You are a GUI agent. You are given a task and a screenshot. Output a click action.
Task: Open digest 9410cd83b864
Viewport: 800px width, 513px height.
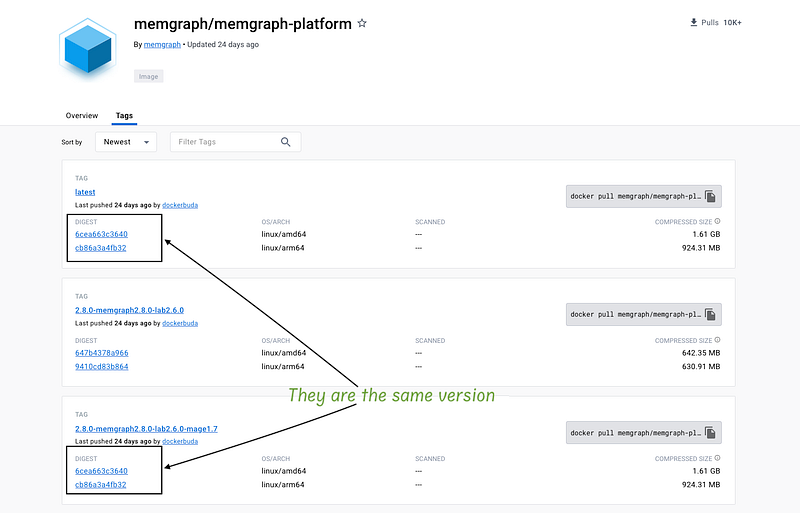(102, 367)
